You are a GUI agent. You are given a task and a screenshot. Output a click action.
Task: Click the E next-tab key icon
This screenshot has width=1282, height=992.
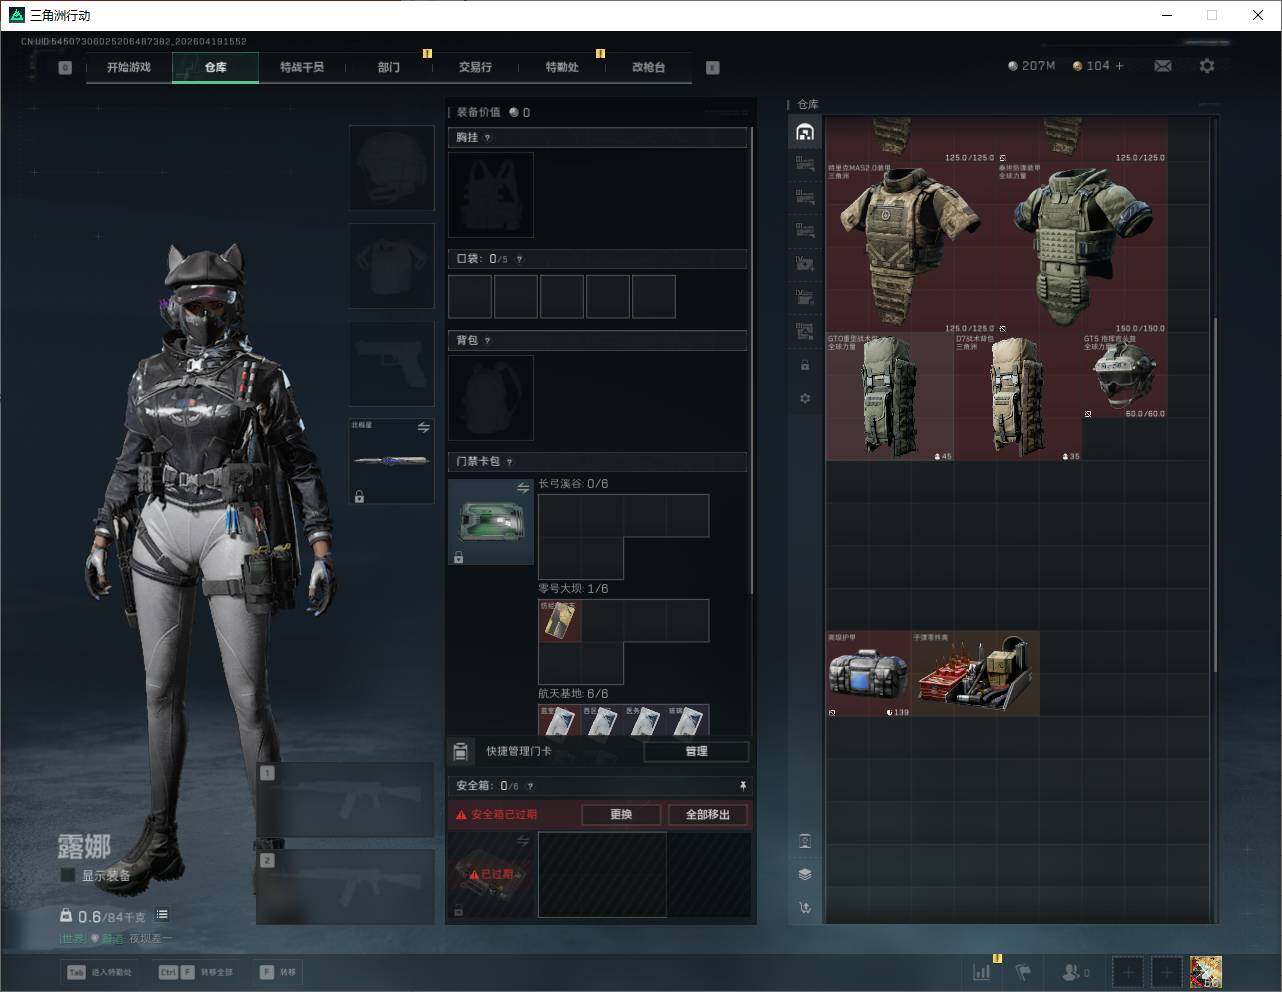pyautogui.click(x=713, y=68)
